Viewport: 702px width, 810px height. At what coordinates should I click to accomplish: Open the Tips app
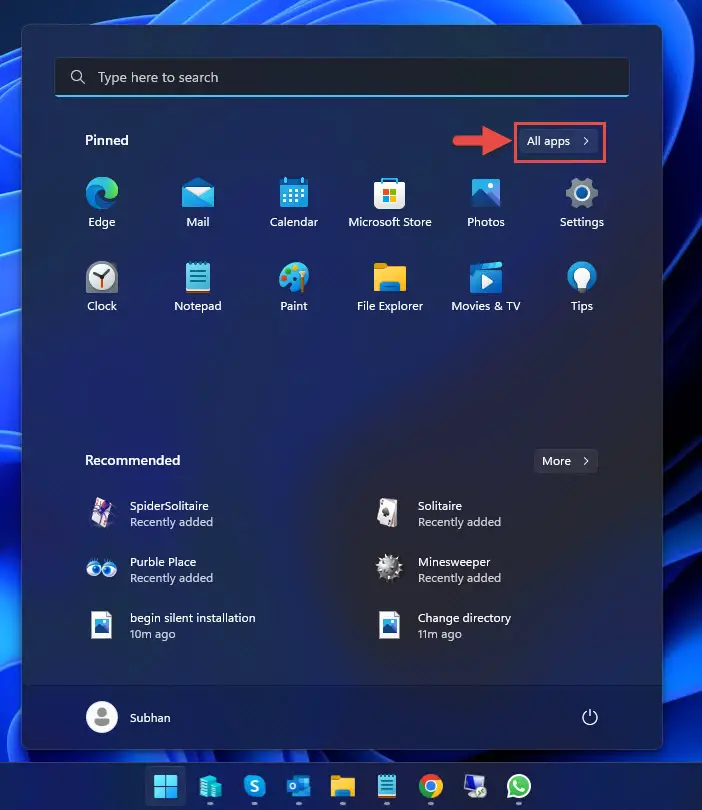point(582,286)
